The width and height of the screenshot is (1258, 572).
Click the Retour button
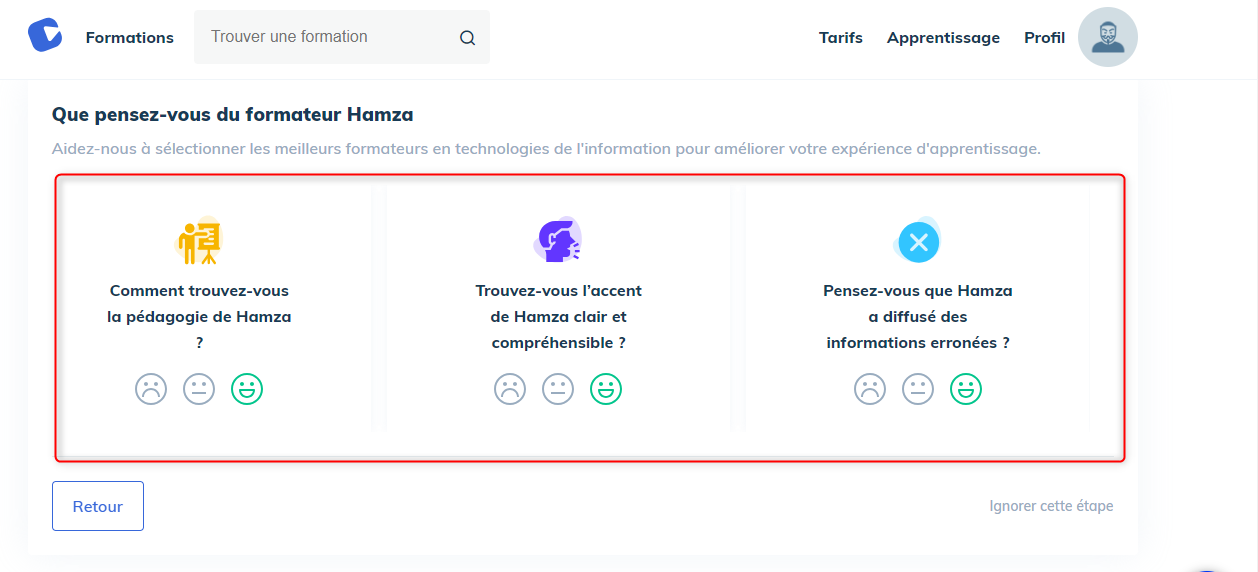pyautogui.click(x=98, y=506)
